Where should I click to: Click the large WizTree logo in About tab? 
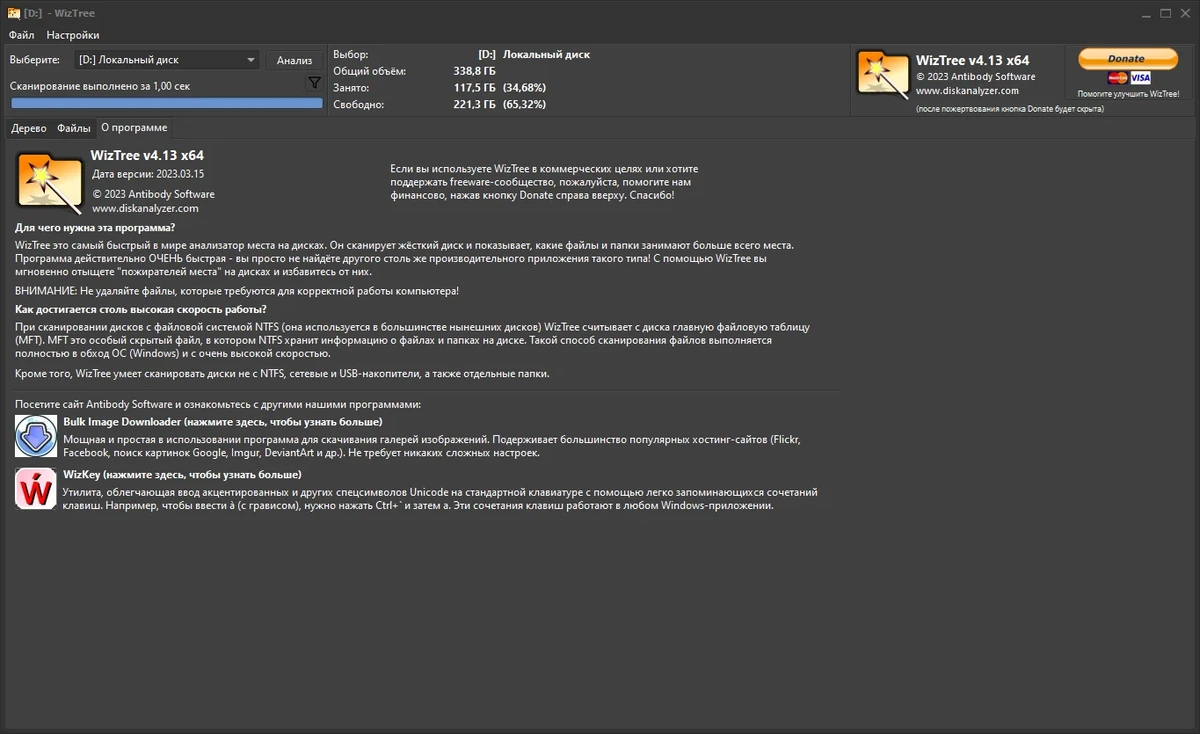pyautogui.click(x=49, y=181)
